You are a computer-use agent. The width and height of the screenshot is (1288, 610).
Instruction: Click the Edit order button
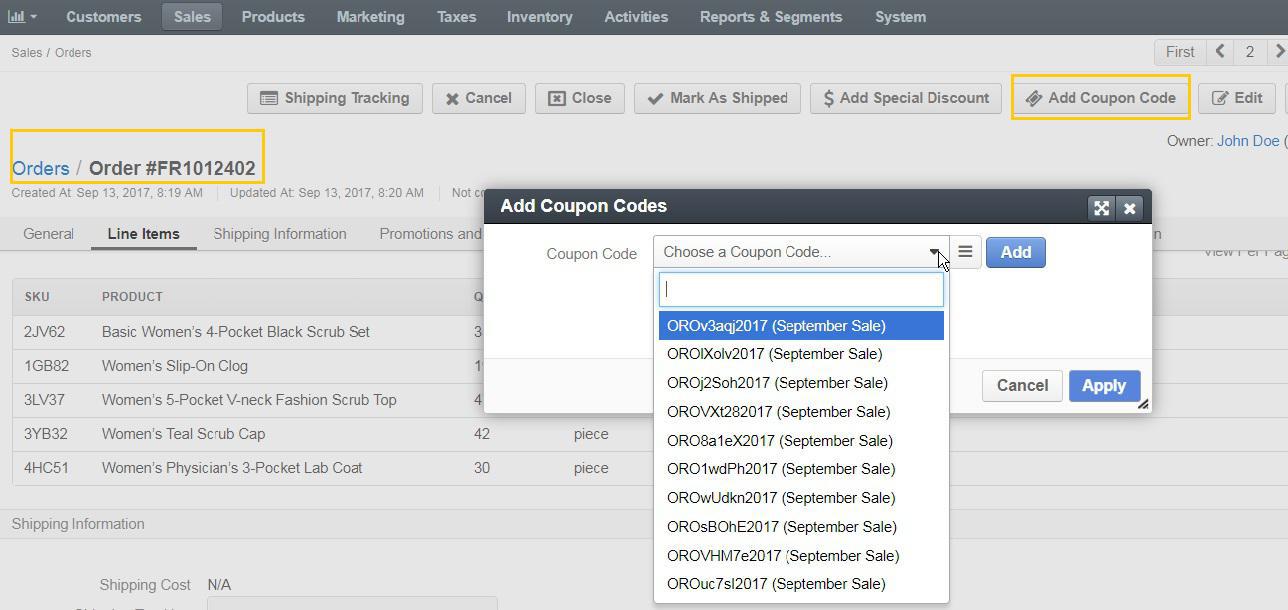pos(1237,98)
